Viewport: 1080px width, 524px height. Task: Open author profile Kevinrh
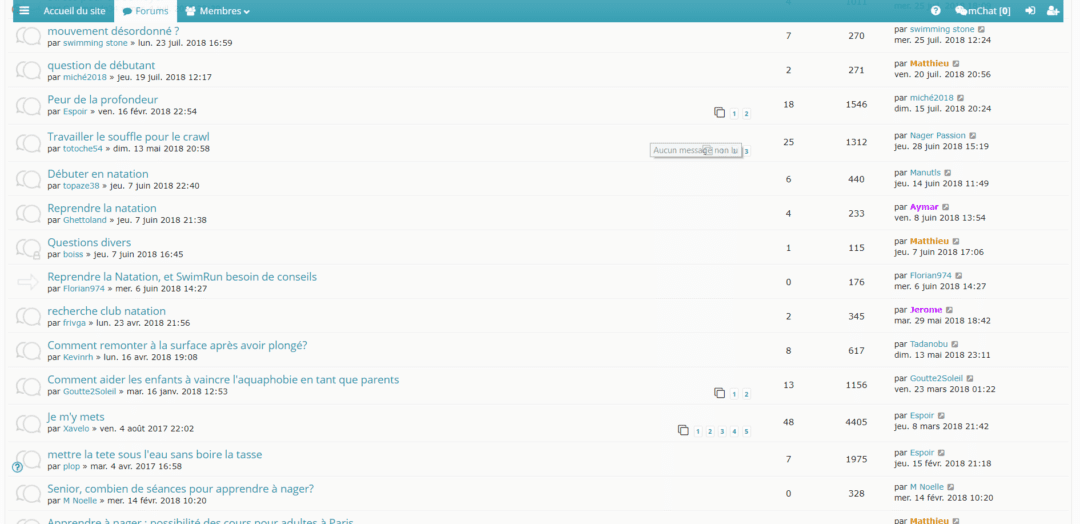pos(78,357)
